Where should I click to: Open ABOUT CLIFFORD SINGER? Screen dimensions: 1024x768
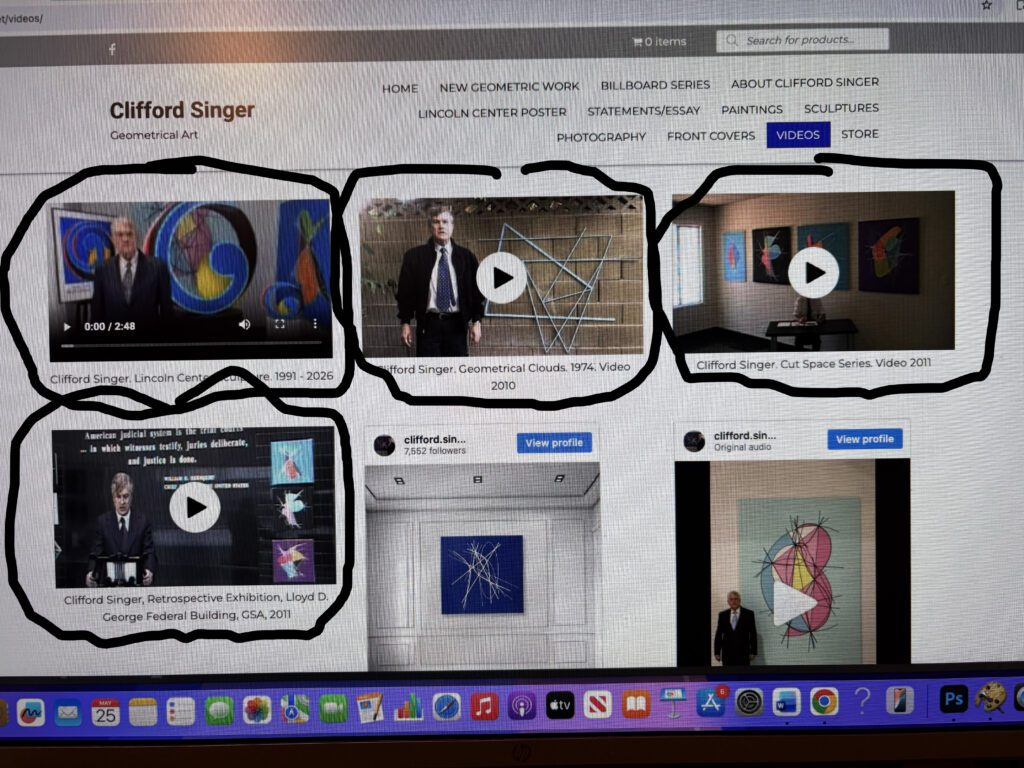(x=805, y=83)
